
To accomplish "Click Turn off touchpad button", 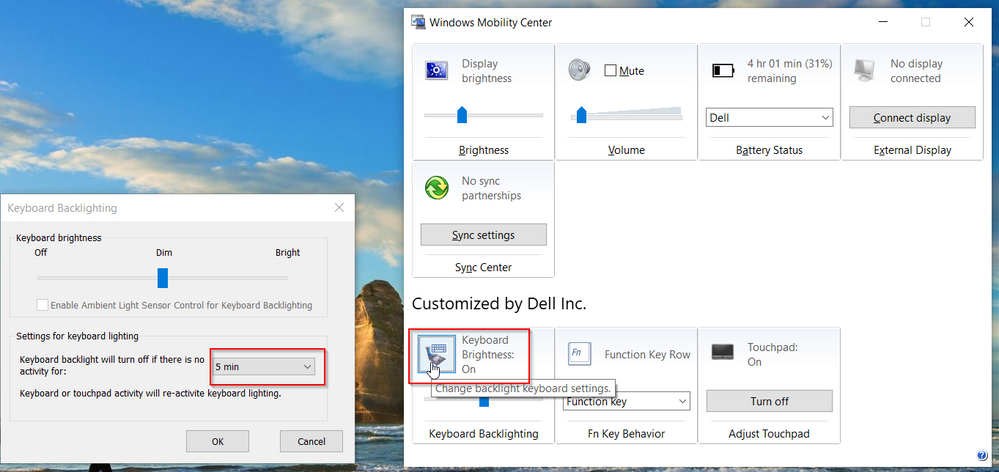I will pyautogui.click(x=769, y=401).
